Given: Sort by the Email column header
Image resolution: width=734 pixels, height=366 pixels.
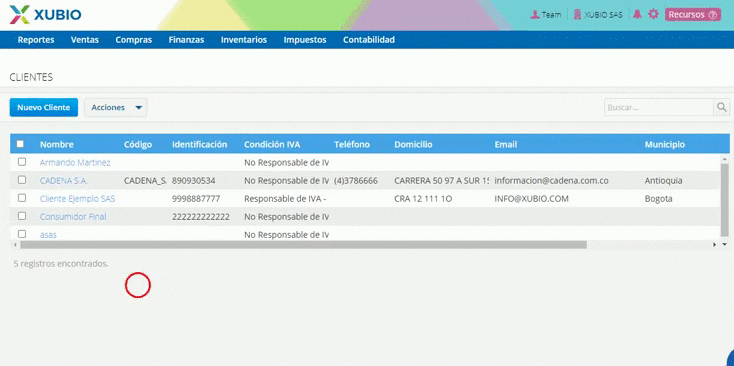Looking at the screenshot, I should click(506, 145).
